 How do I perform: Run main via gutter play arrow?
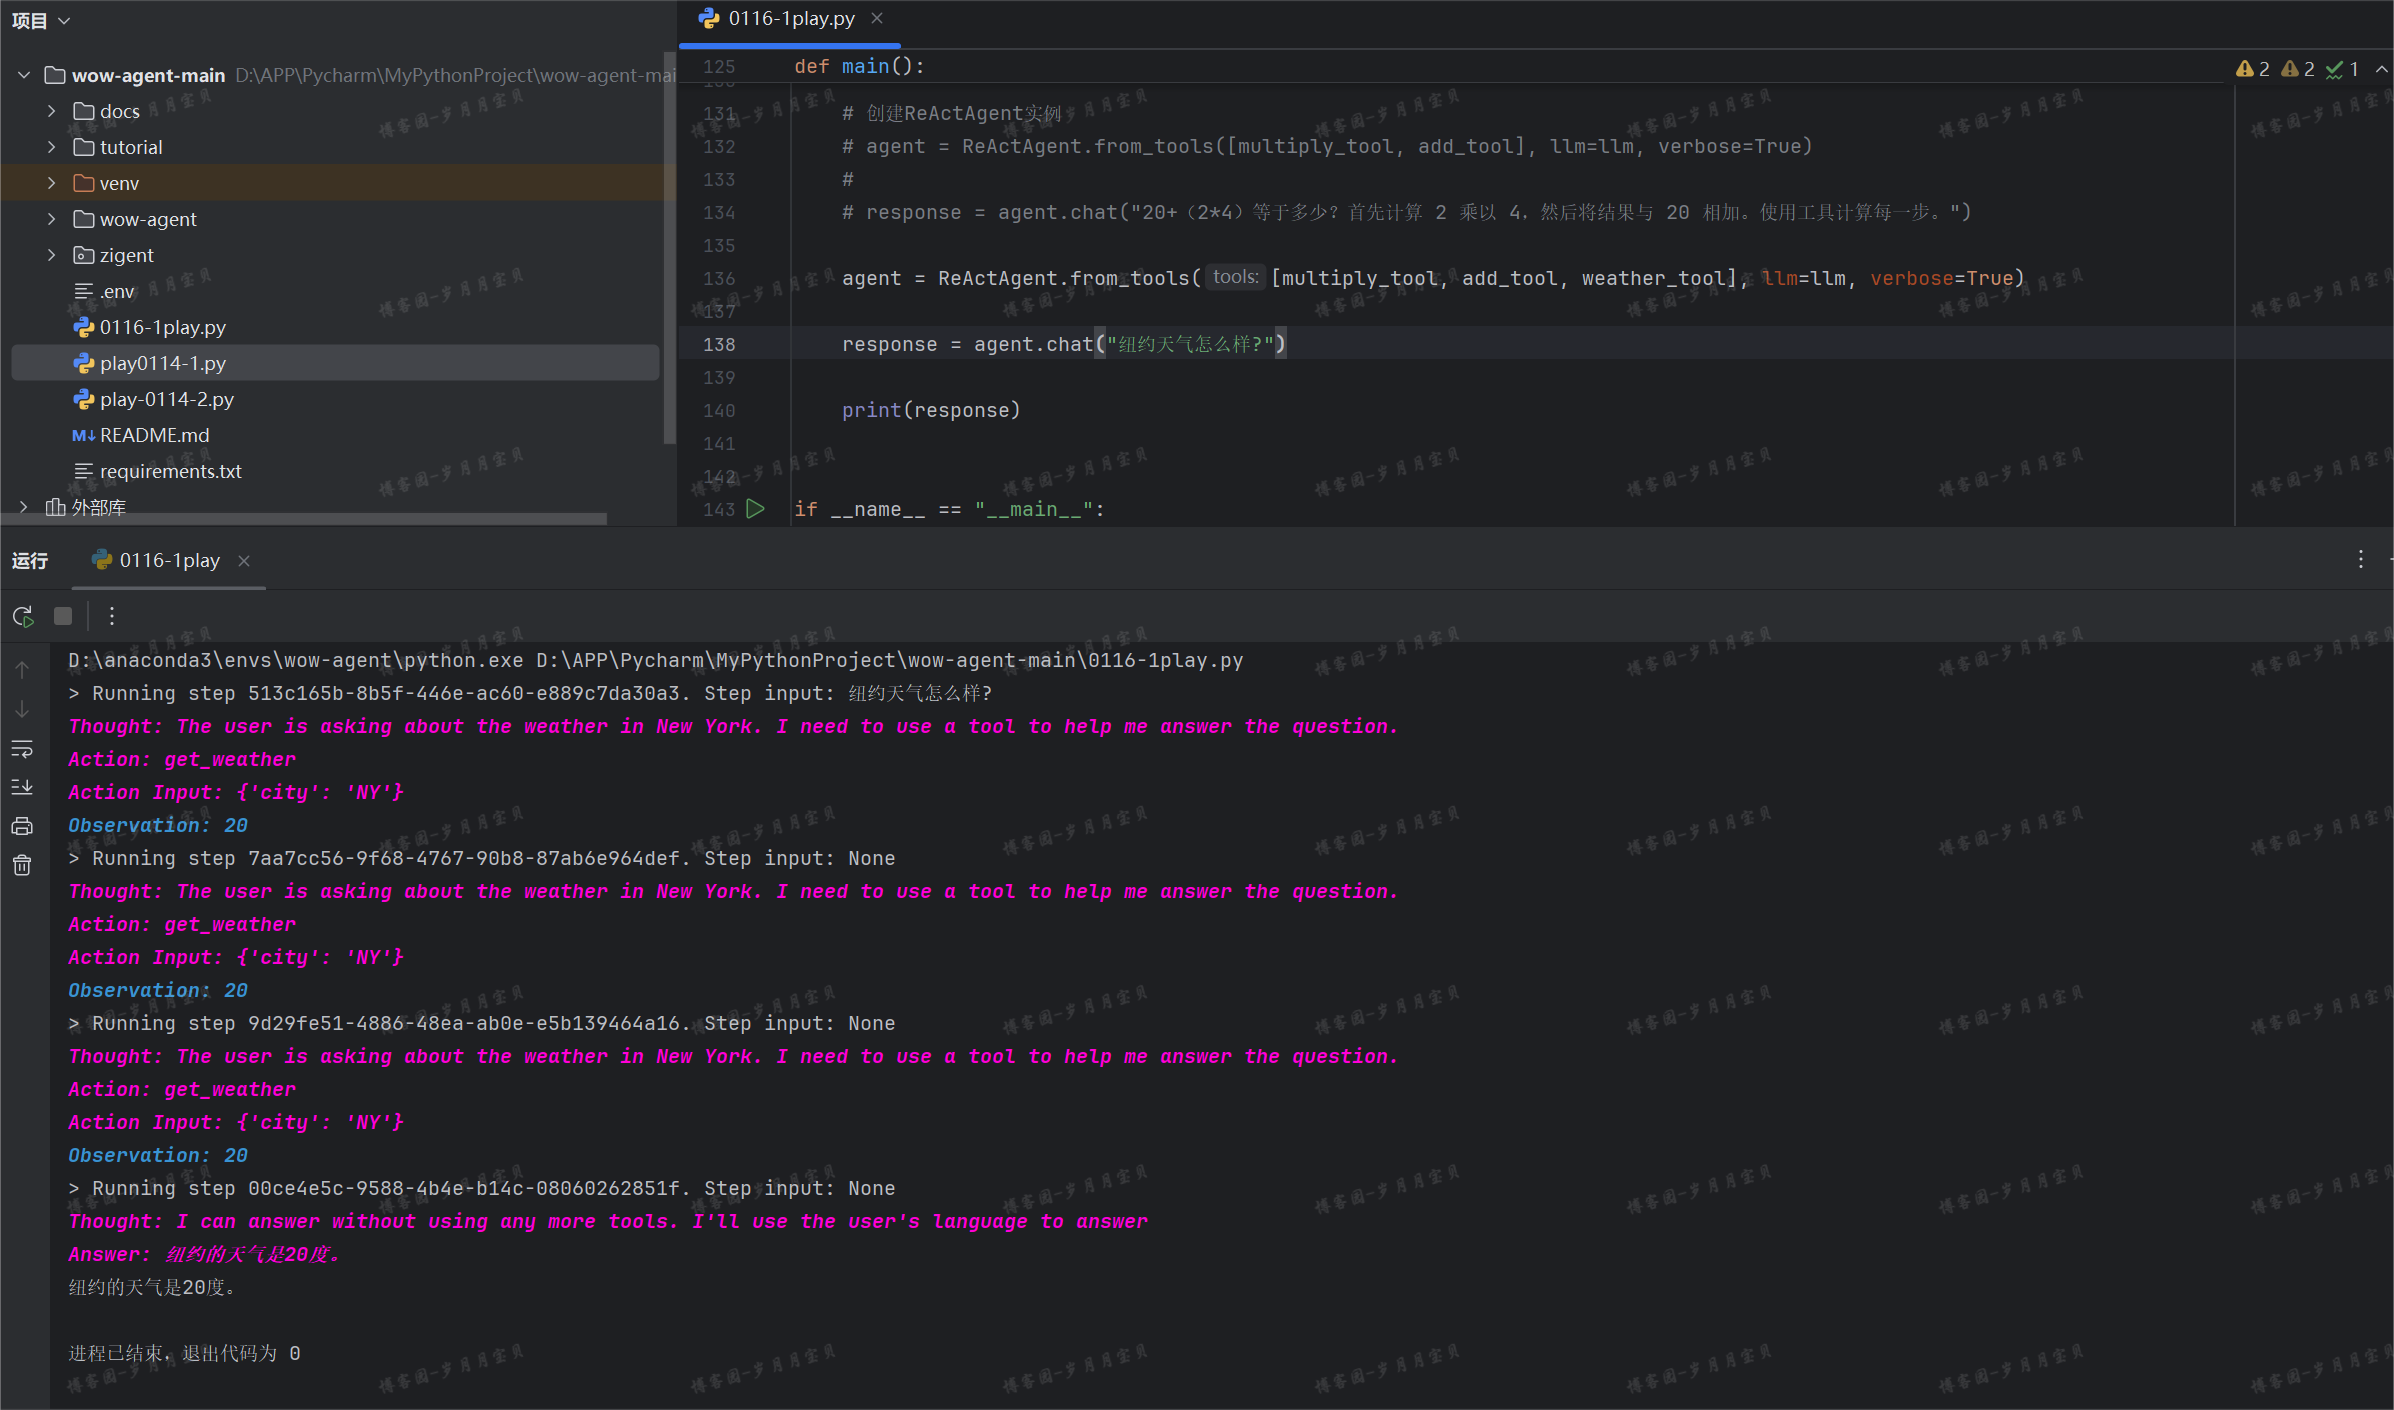tap(756, 509)
